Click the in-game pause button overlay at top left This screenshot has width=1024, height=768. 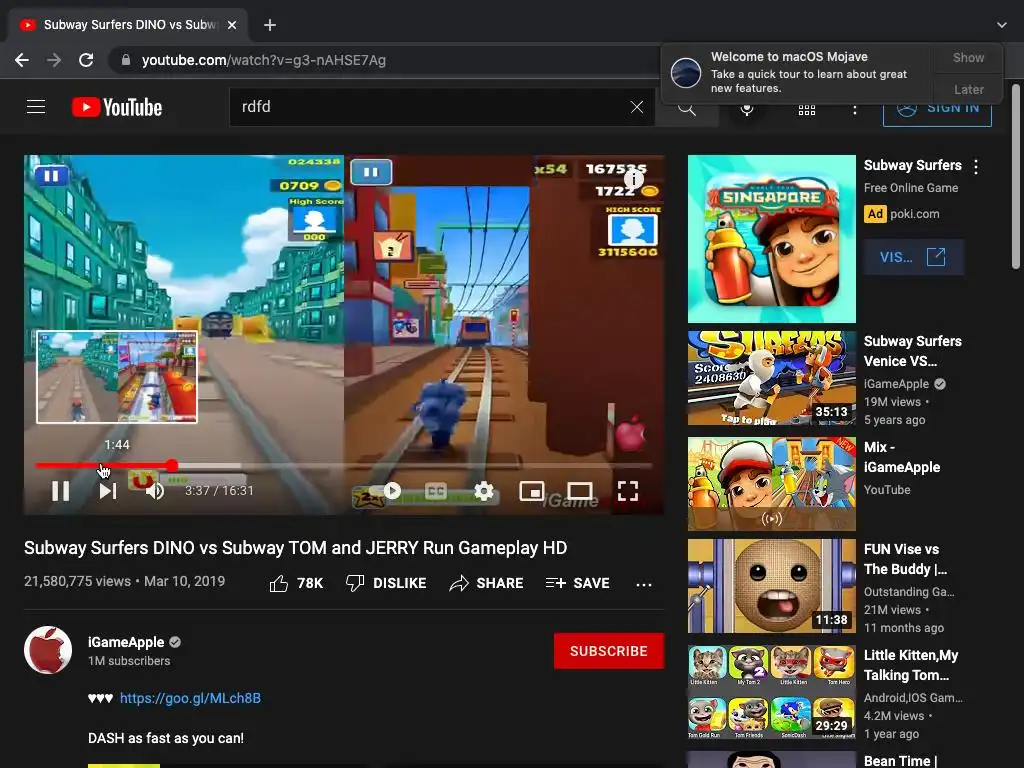[52, 175]
